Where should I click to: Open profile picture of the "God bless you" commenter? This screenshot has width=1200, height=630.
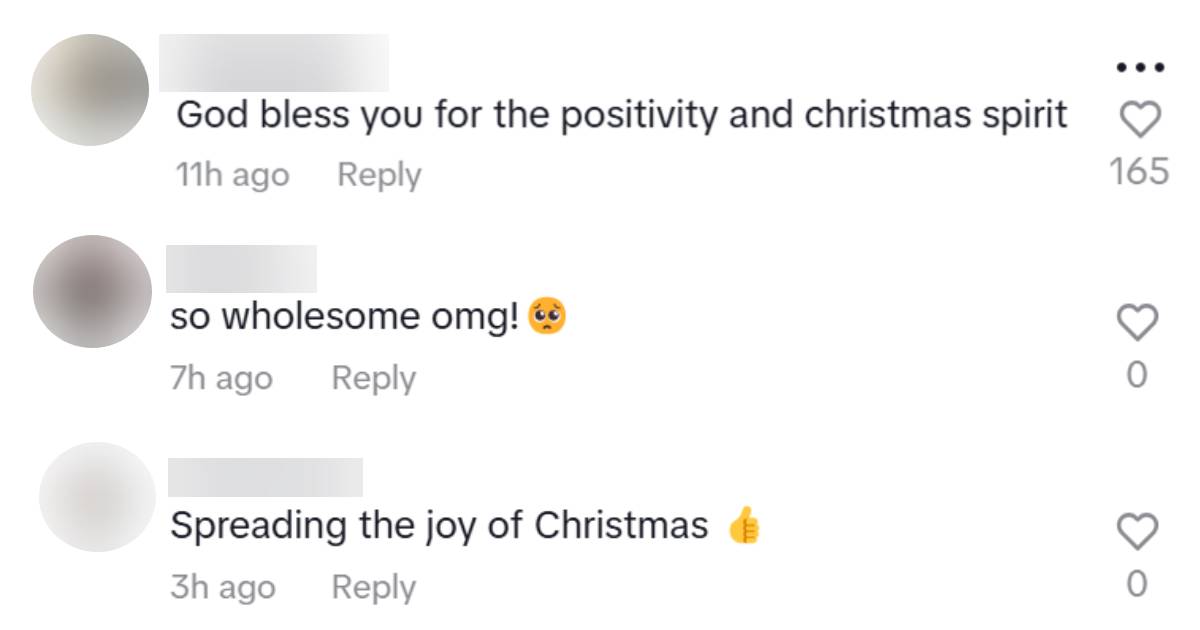(x=90, y=90)
